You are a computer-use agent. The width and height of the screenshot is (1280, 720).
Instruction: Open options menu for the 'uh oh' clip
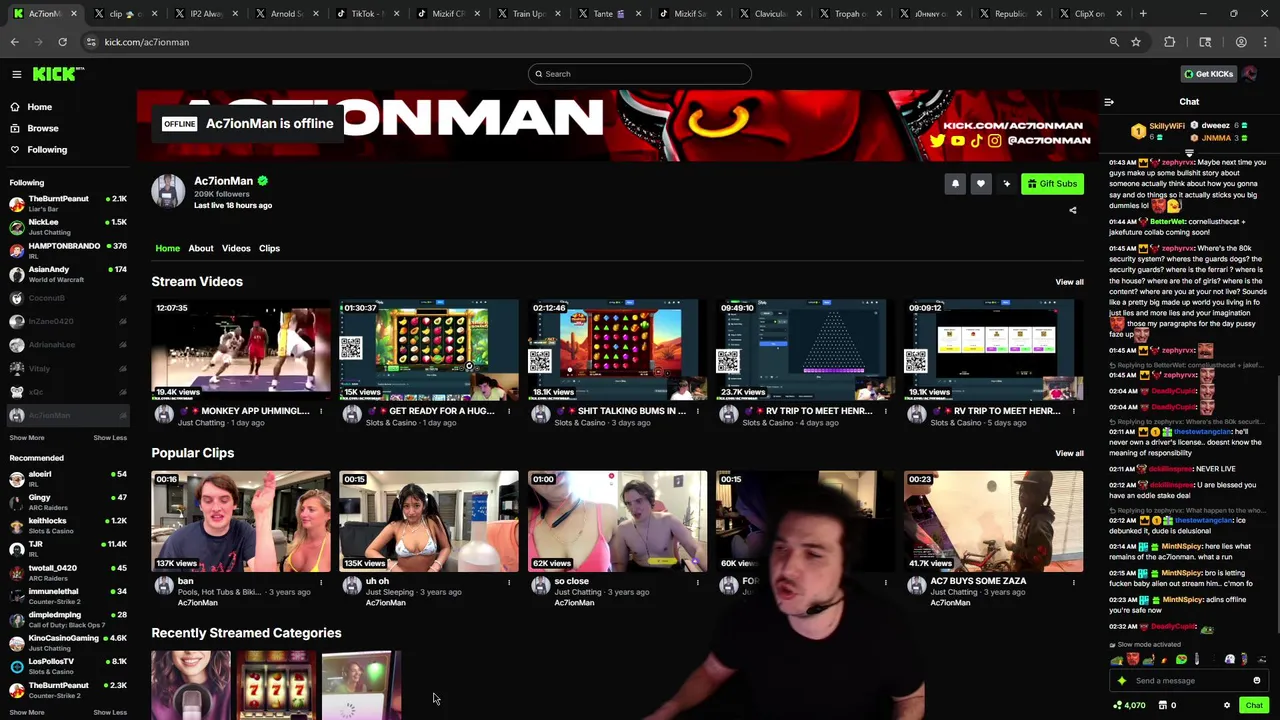509,582
